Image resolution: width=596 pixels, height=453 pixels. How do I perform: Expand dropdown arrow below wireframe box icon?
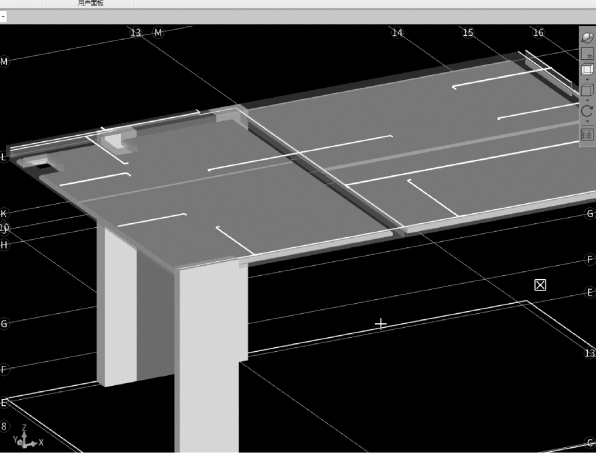click(587, 79)
